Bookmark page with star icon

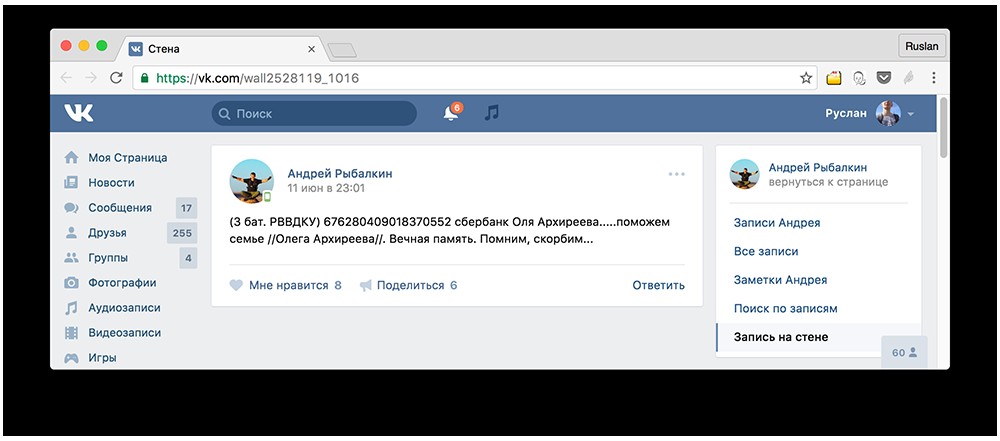click(x=806, y=78)
